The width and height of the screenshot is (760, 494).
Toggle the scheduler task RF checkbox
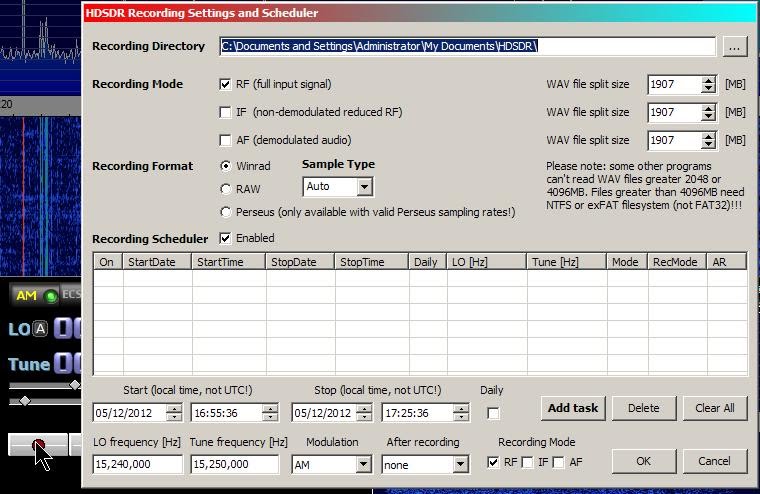pos(493,462)
